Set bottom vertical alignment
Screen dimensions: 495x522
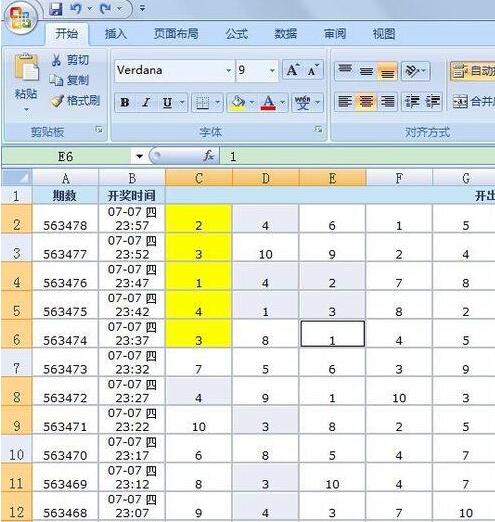pyautogui.click(x=387, y=71)
